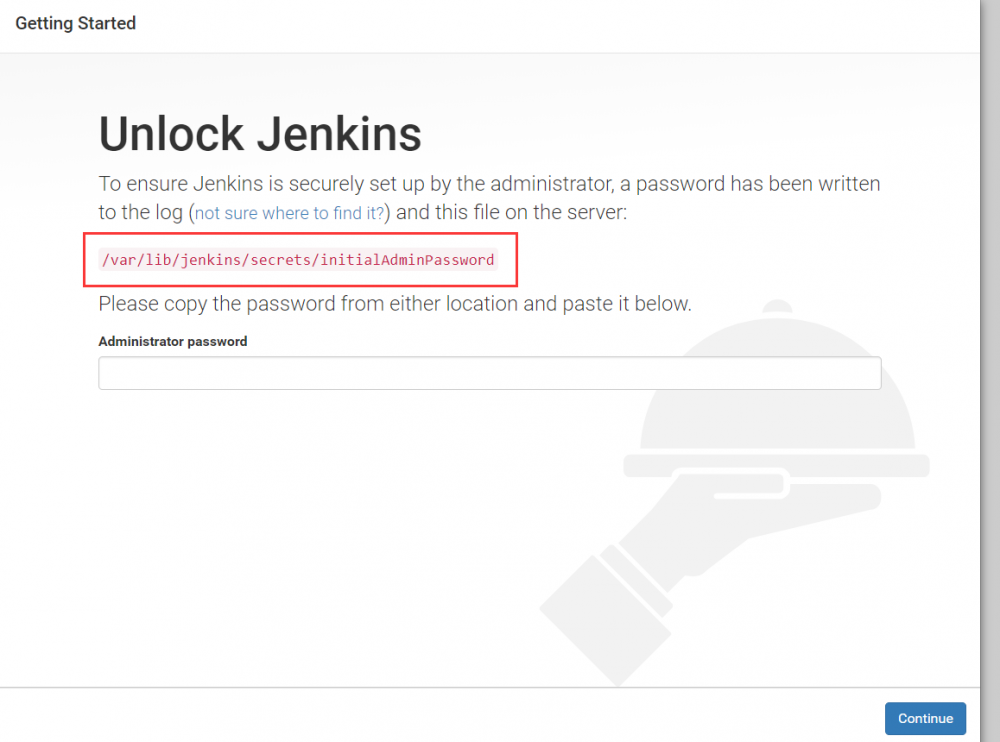Viewport: 1000px width, 742px height.
Task: Click the blue Continue control at bottom right
Action: (x=924, y=718)
